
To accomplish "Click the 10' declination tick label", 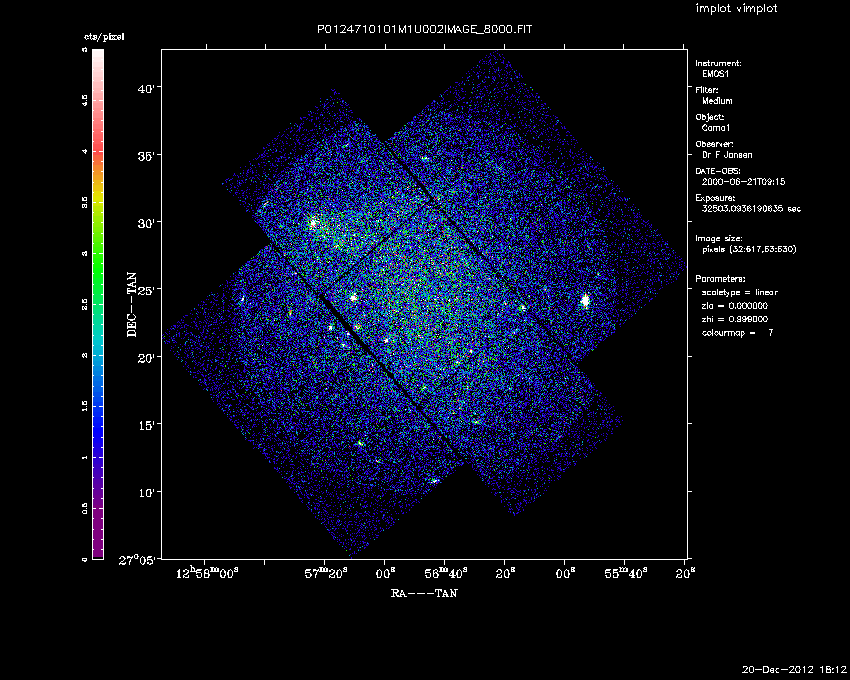I will [146, 492].
